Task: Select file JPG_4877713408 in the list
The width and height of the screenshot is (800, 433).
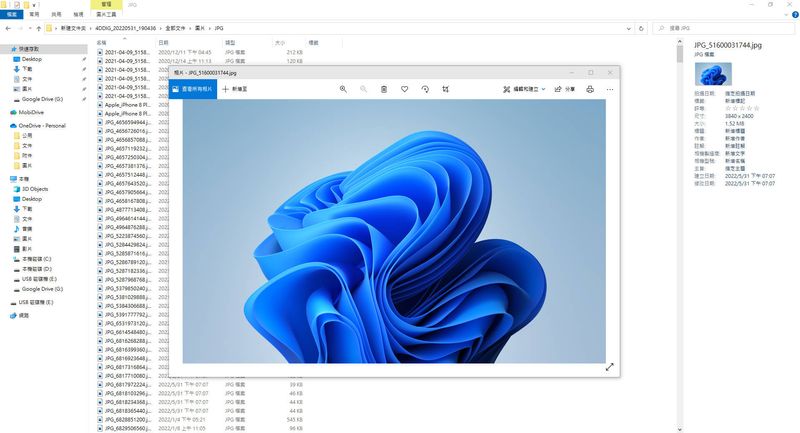Action: [x=128, y=210]
